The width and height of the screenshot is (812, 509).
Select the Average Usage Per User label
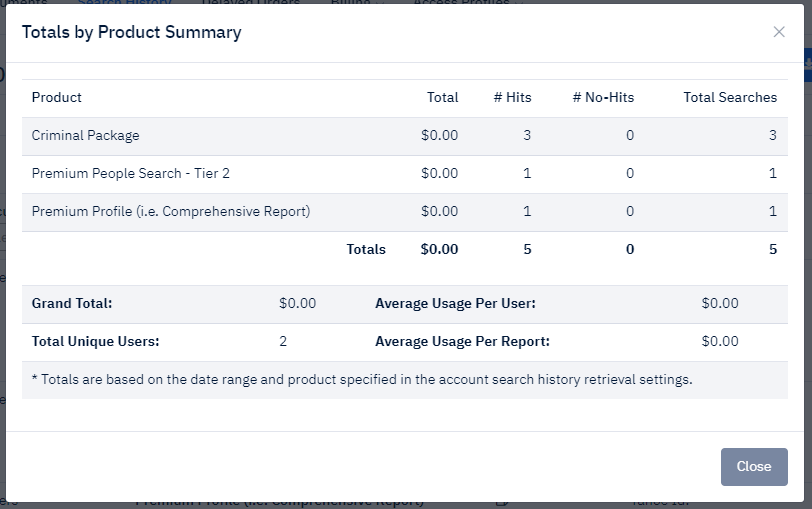coord(455,303)
